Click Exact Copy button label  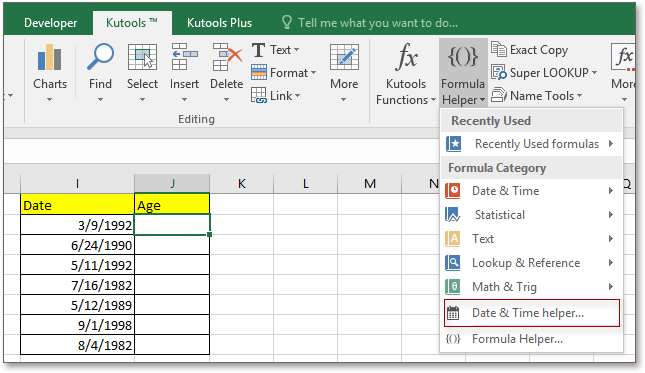[x=539, y=50]
